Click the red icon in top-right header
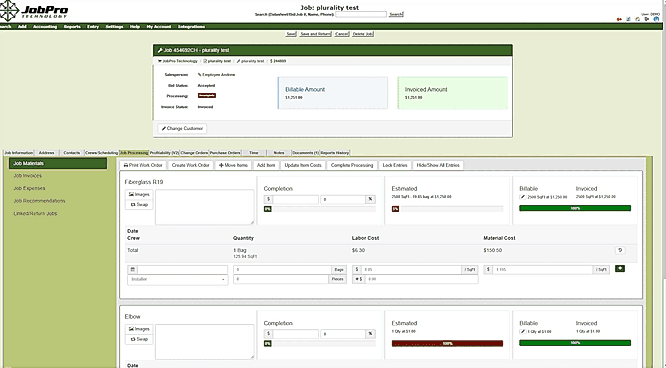This screenshot has width=666, height=368. pyautogui.click(x=619, y=19)
